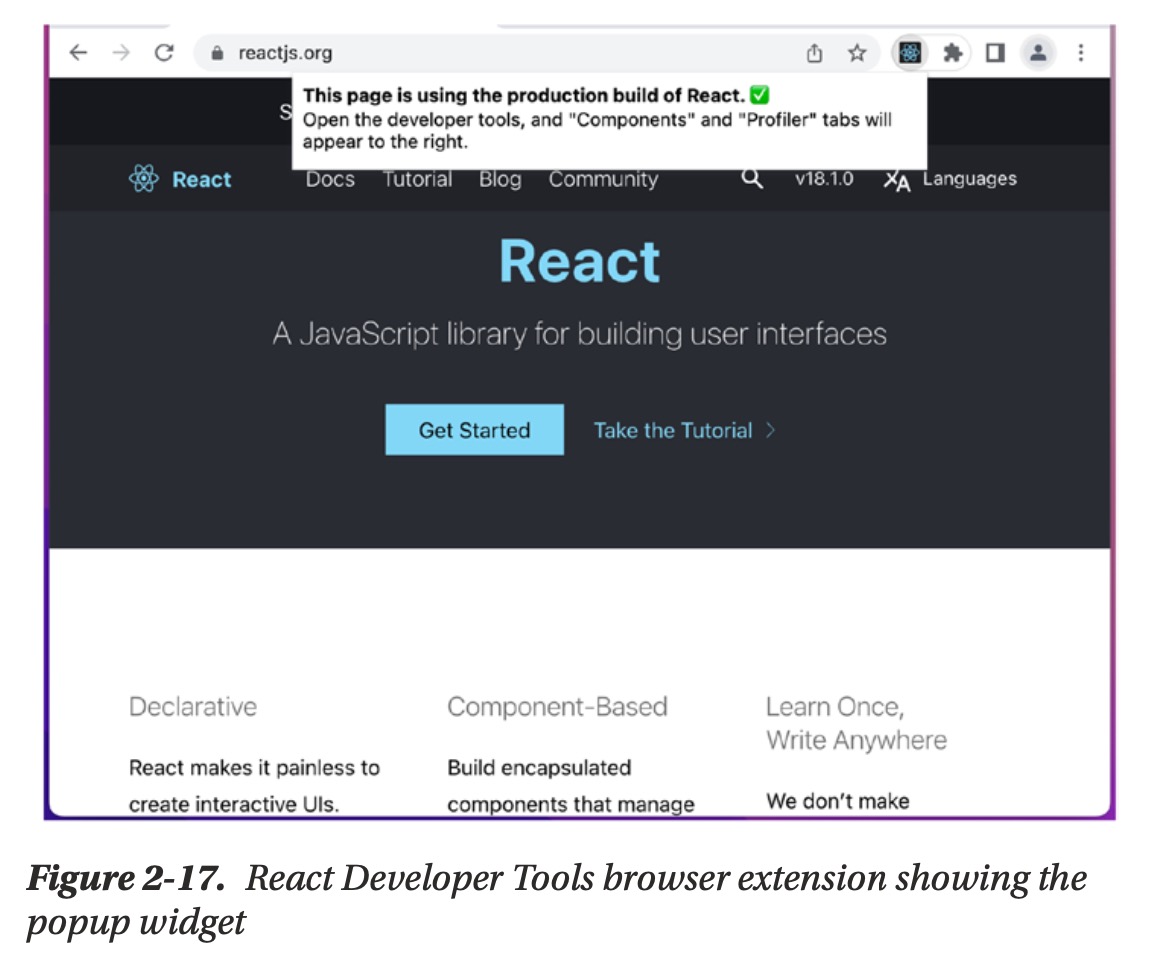Go to the Blog navigation link
The height and width of the screenshot is (960, 1172).
click(x=499, y=180)
